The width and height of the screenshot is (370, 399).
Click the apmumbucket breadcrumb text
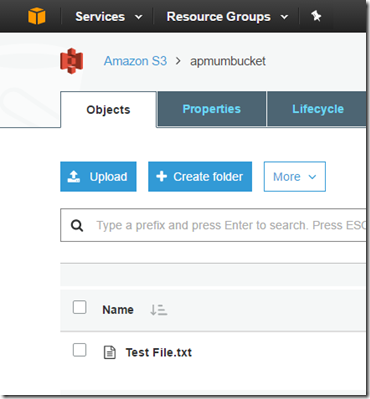(228, 61)
